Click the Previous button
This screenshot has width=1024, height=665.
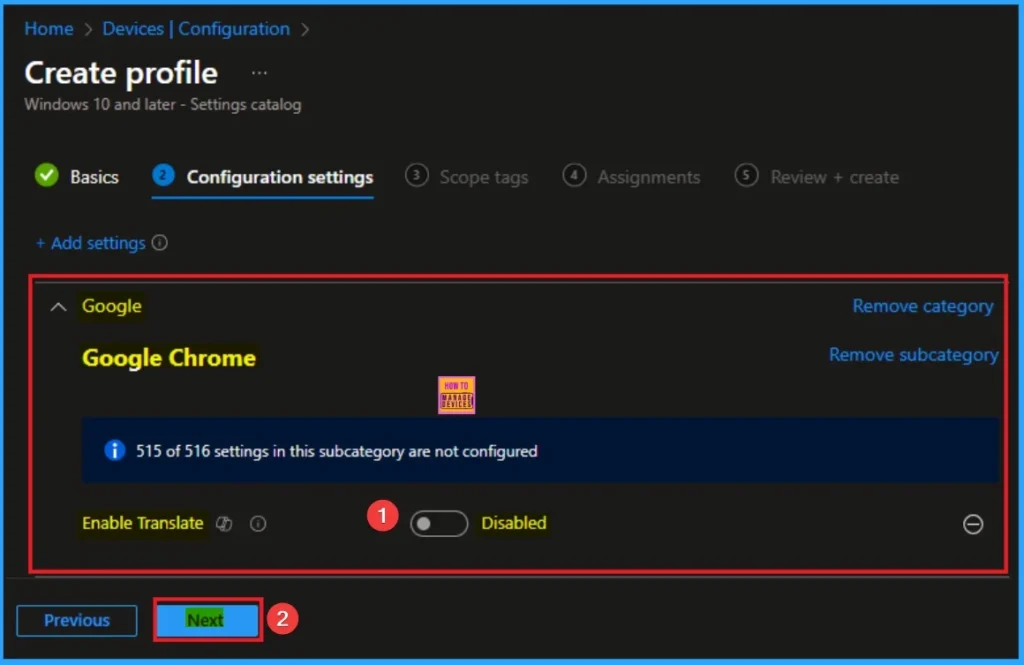click(x=77, y=620)
